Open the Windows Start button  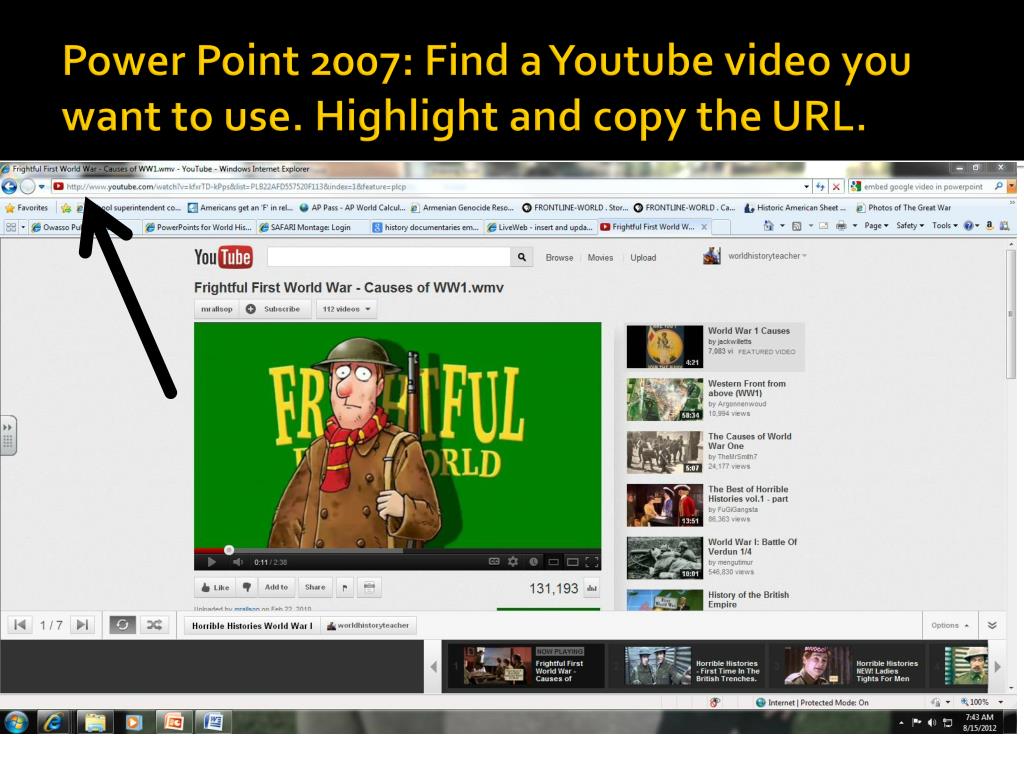[x=16, y=722]
